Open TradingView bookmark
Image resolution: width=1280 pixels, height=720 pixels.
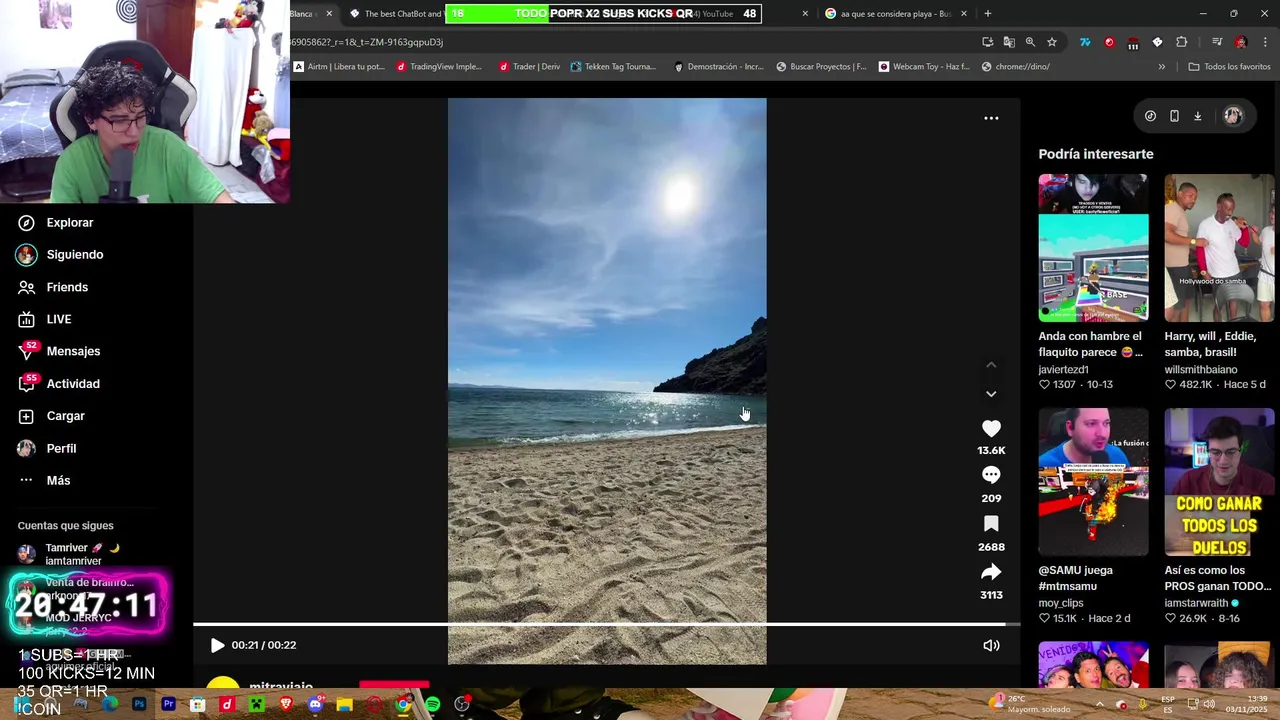coord(439,67)
